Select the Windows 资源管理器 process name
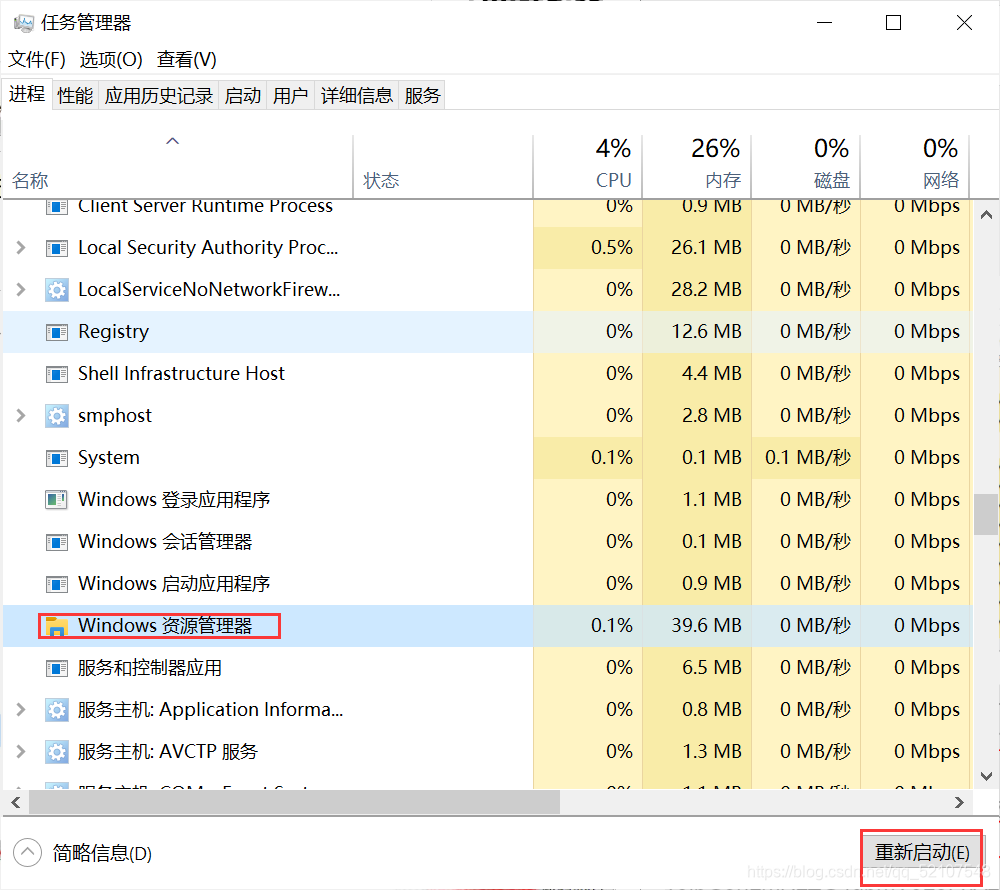The width and height of the screenshot is (1000, 890). [165, 626]
